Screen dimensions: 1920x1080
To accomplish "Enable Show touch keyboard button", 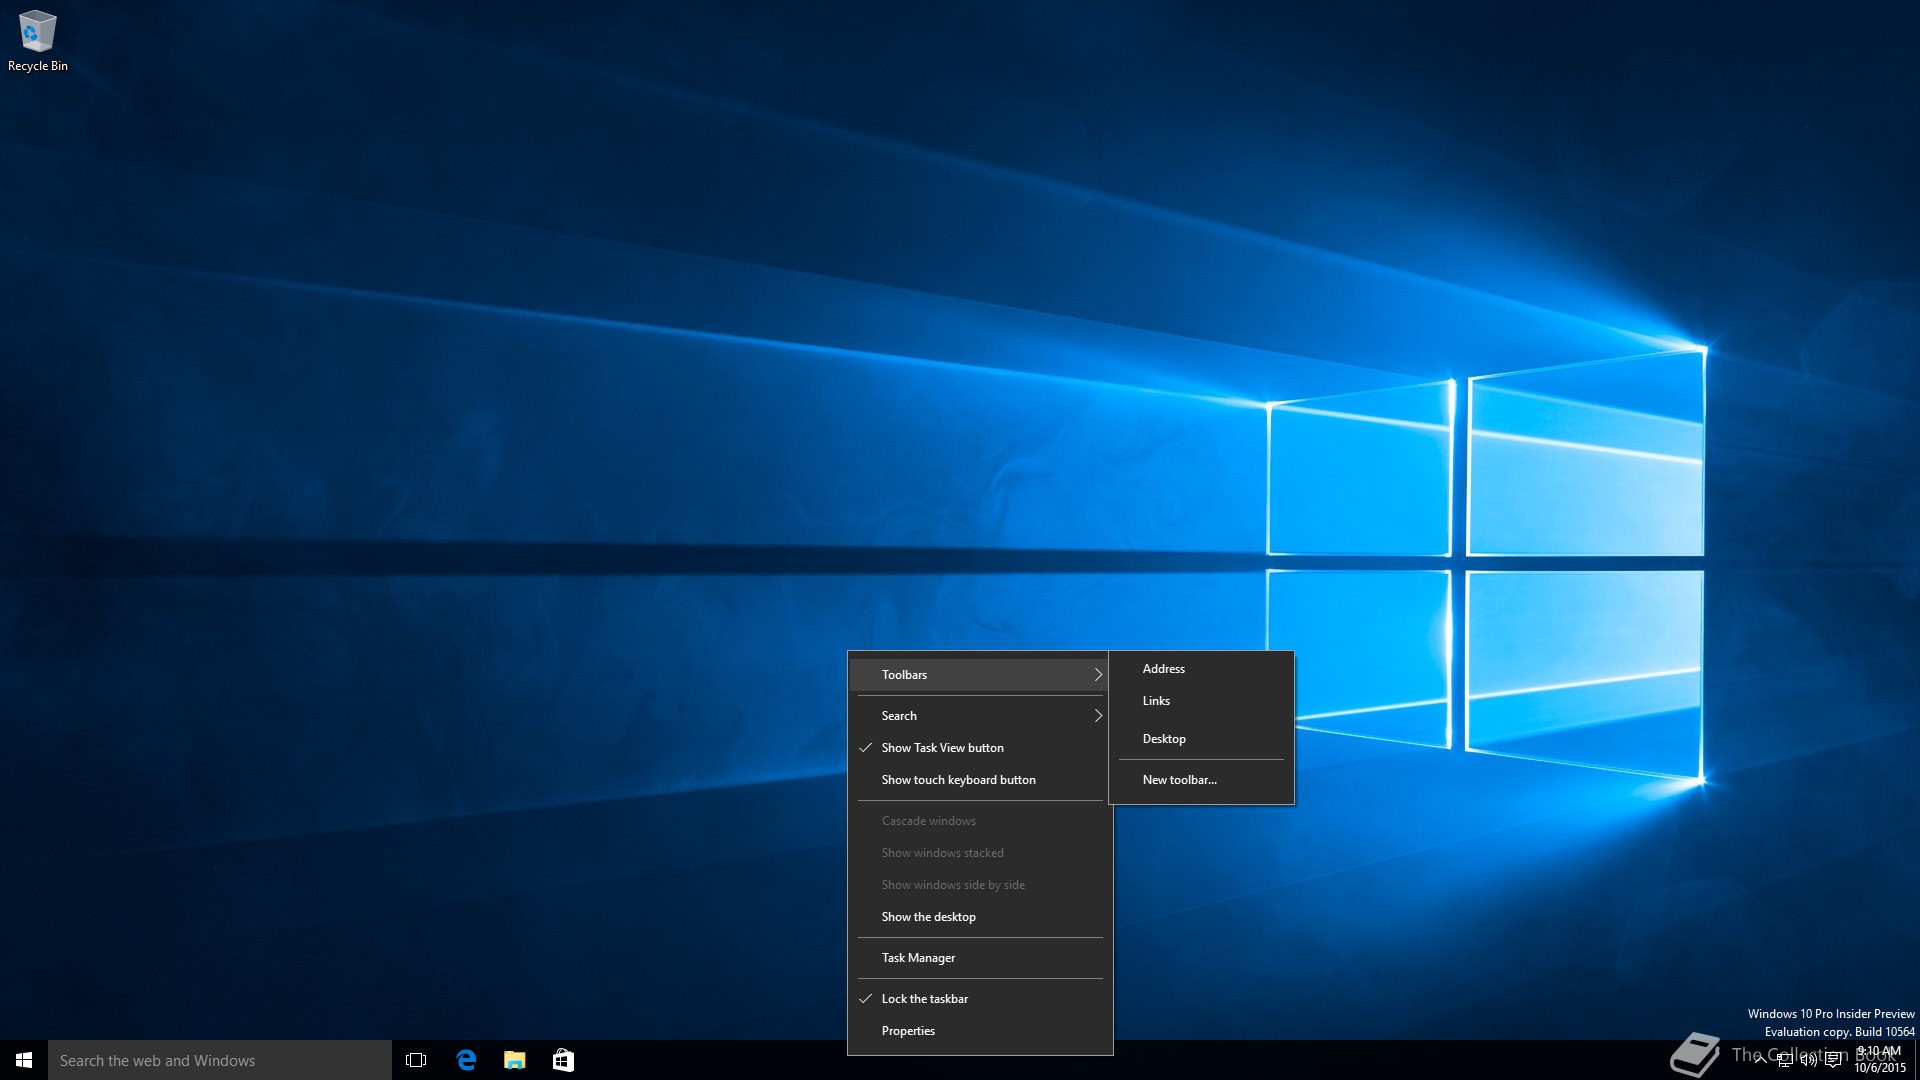I will 980,780.
